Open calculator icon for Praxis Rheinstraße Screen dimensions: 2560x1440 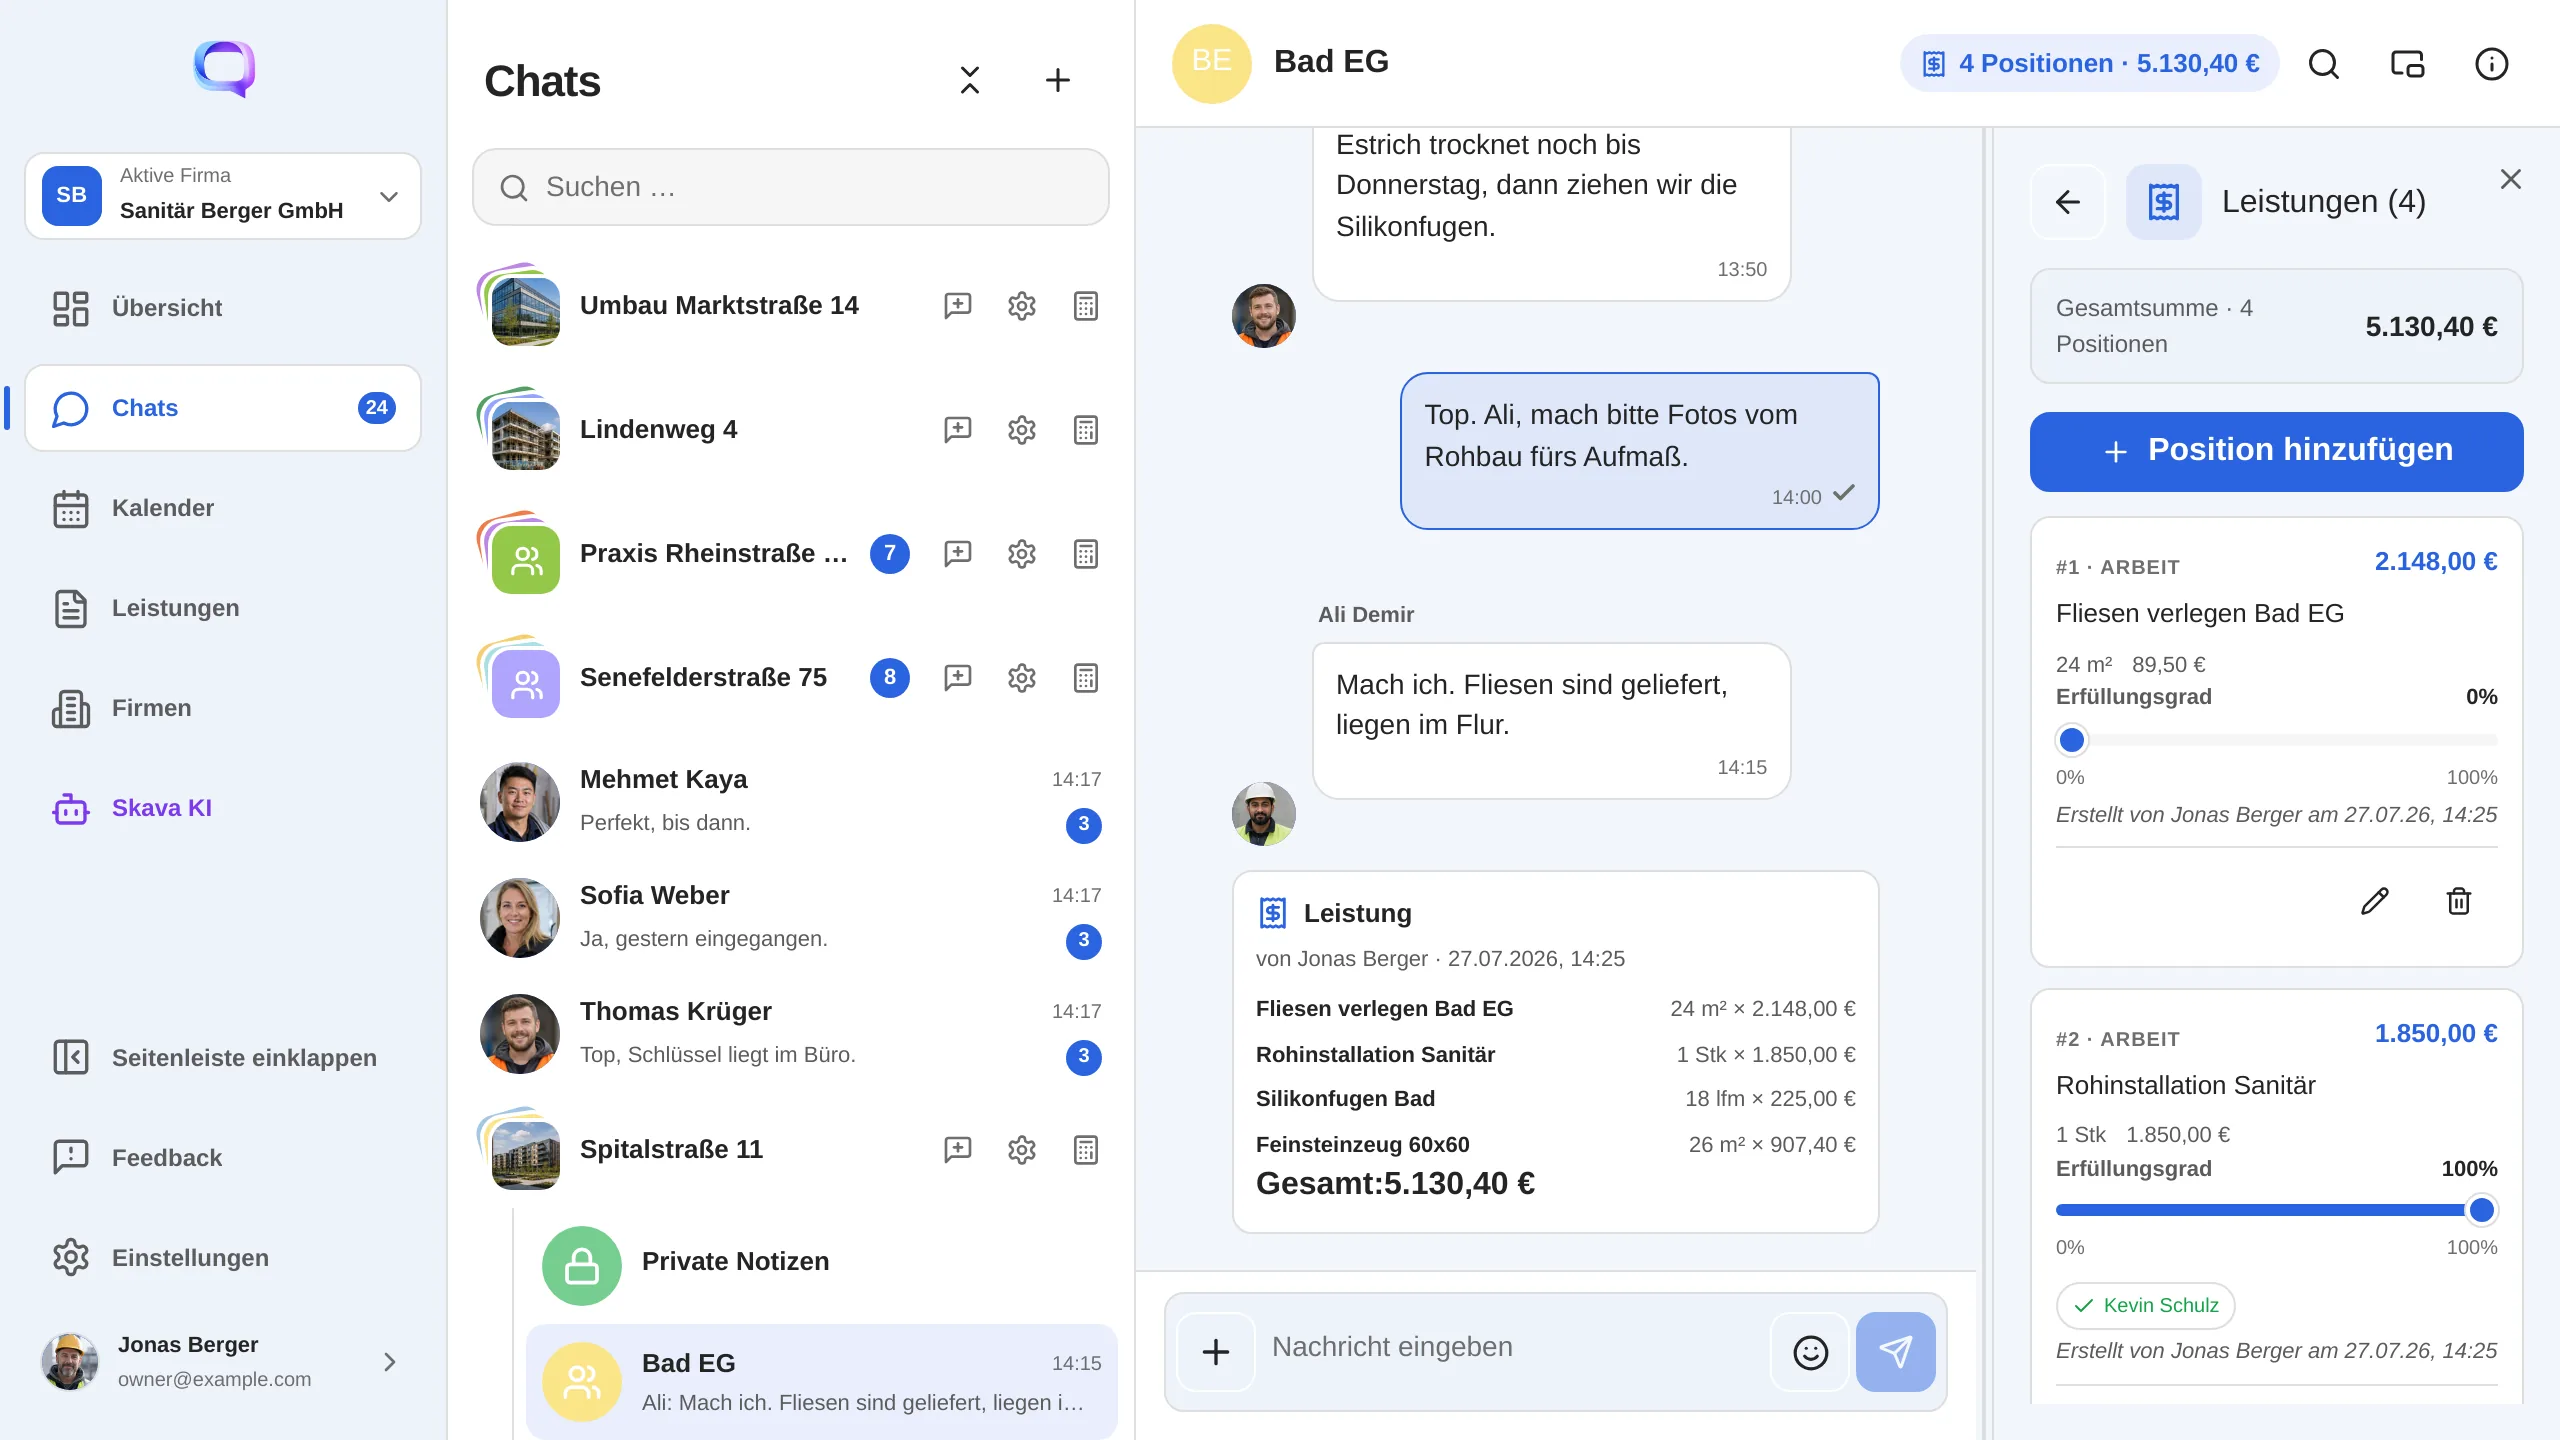click(x=1085, y=553)
